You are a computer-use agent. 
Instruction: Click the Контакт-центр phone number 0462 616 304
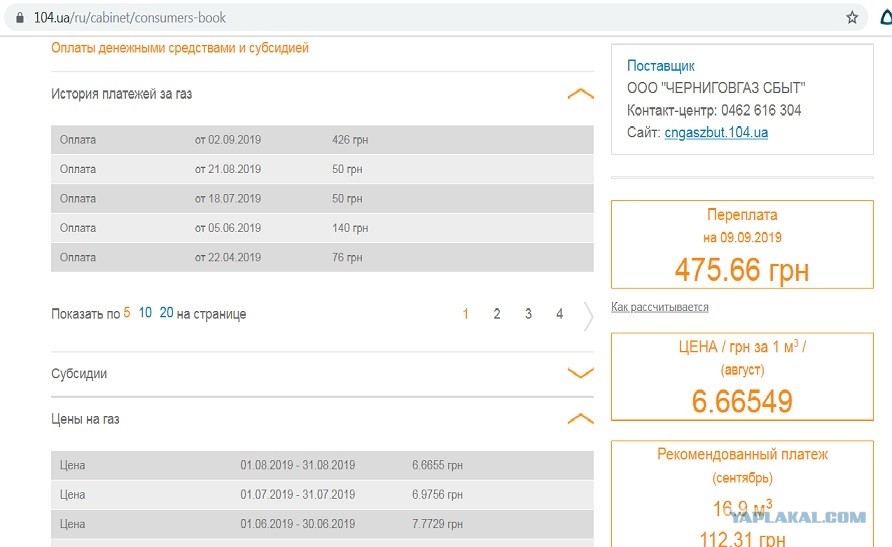[x=761, y=110]
